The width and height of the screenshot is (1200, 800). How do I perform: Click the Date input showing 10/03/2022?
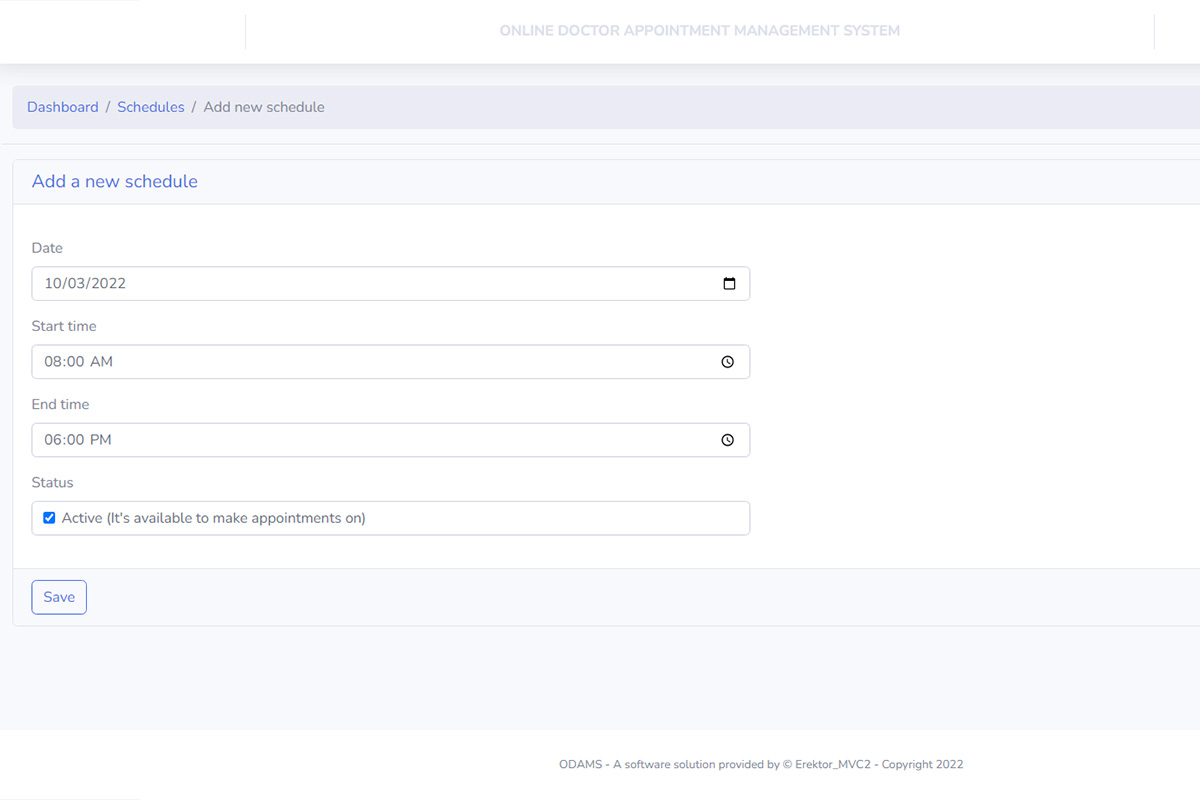click(391, 283)
